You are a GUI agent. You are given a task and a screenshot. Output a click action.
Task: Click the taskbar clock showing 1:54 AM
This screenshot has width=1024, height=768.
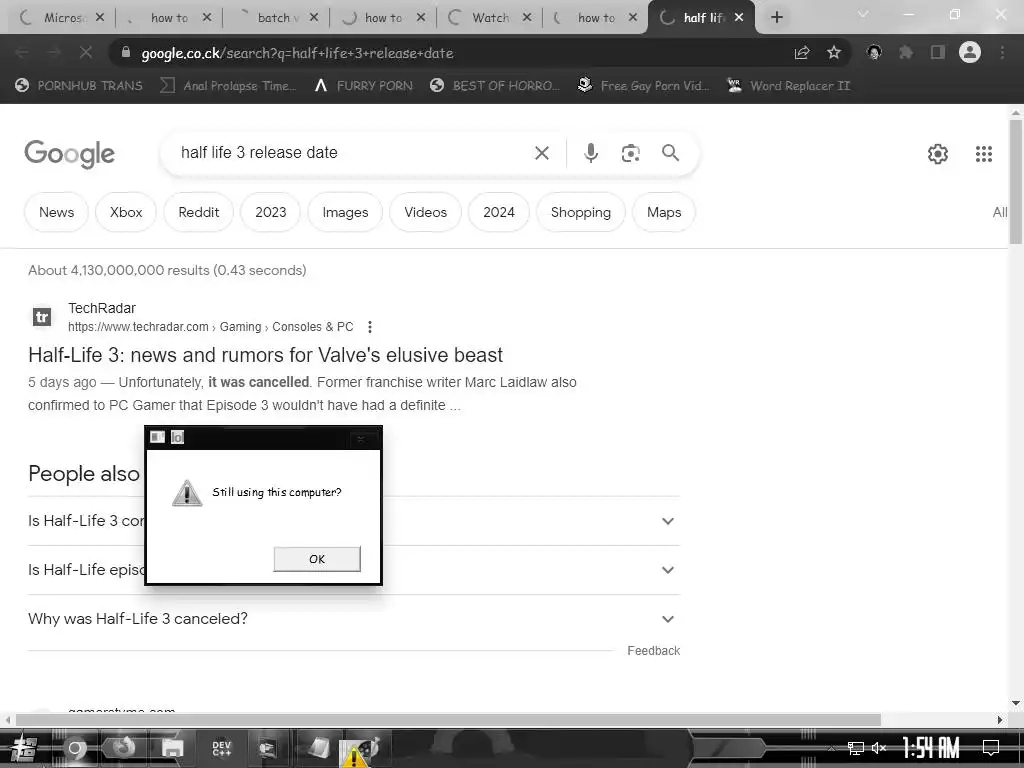point(931,748)
